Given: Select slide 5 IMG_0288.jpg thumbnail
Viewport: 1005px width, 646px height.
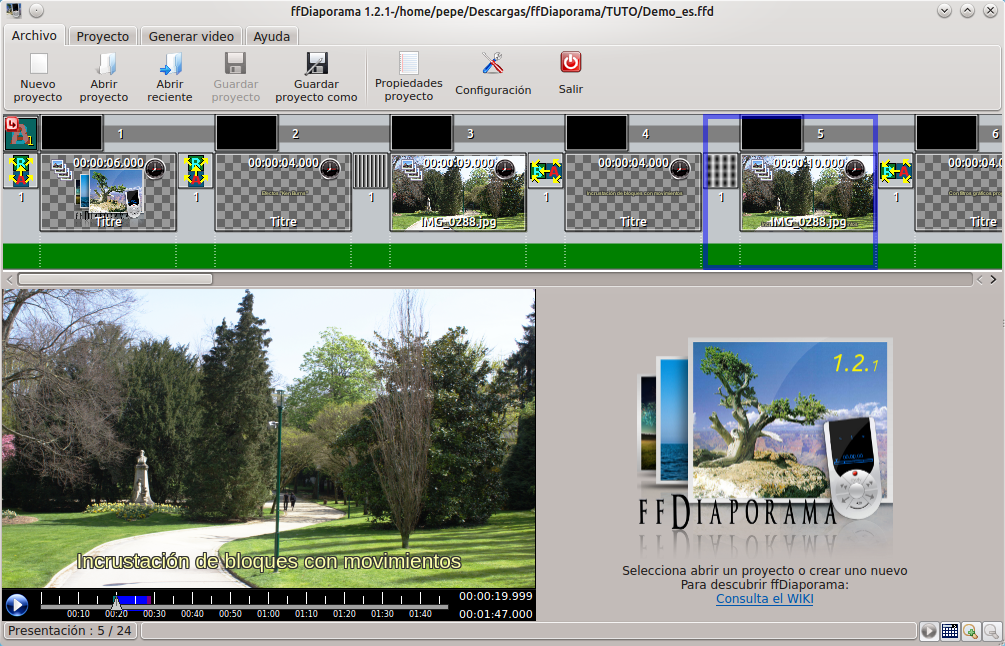Looking at the screenshot, I should coord(808,192).
